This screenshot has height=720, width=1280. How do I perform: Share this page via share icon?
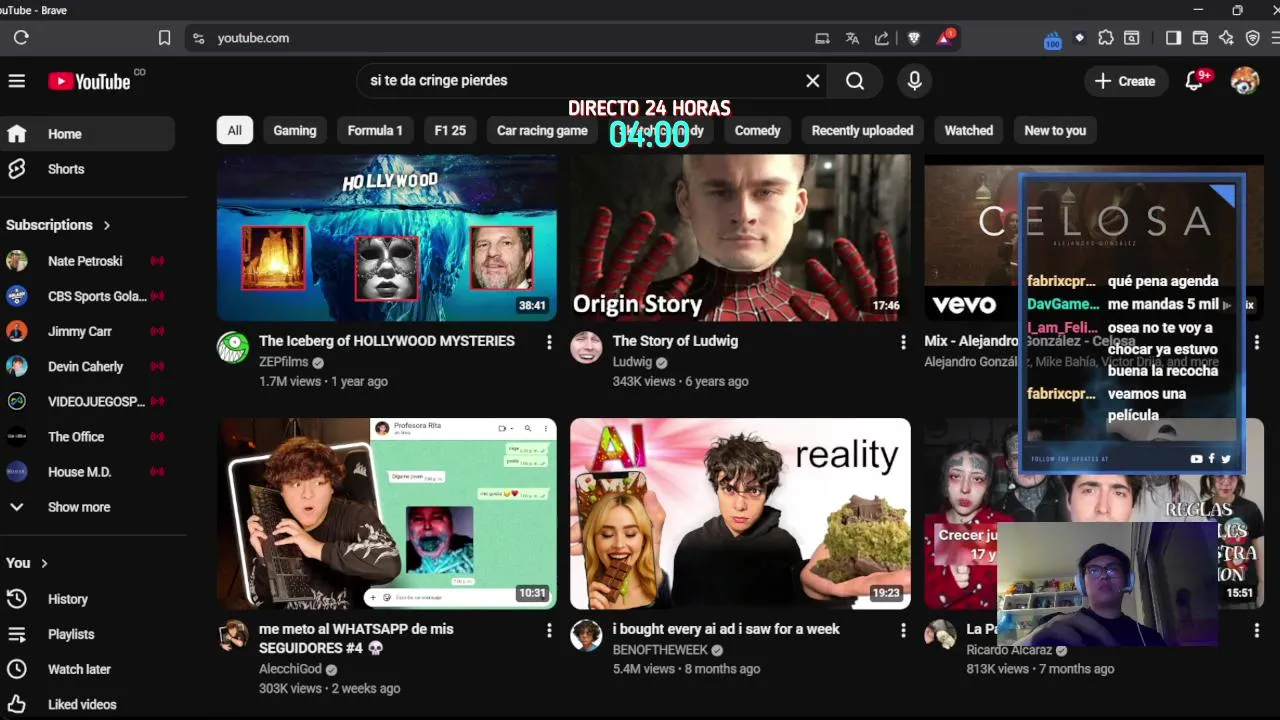click(x=882, y=38)
